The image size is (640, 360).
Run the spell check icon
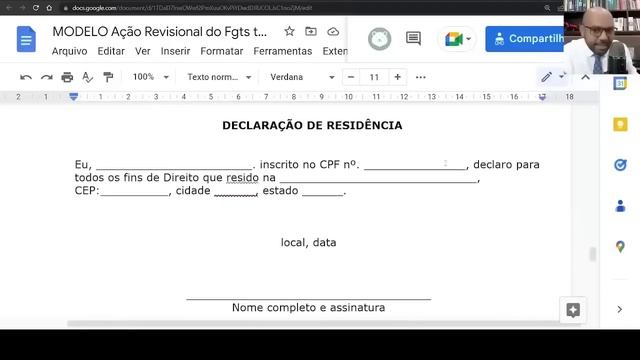pyautogui.click(x=87, y=77)
